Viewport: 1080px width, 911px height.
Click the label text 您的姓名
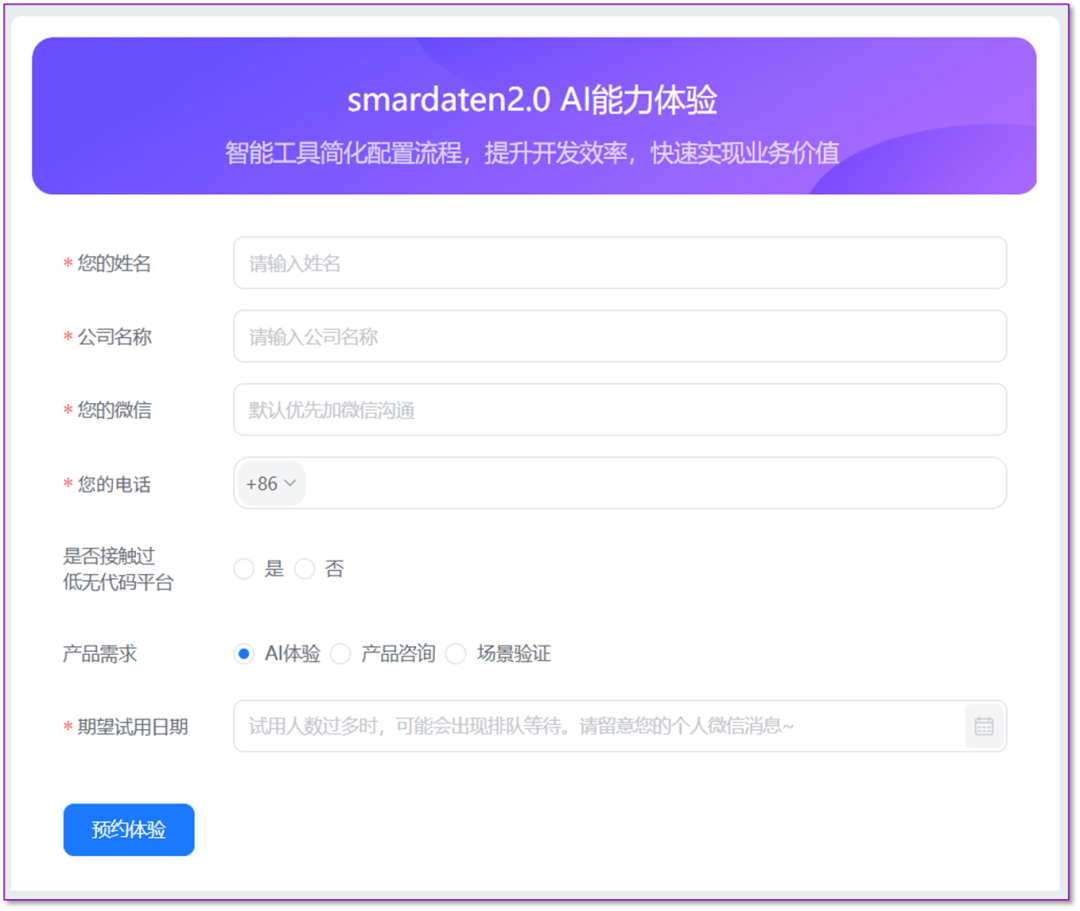(x=114, y=263)
